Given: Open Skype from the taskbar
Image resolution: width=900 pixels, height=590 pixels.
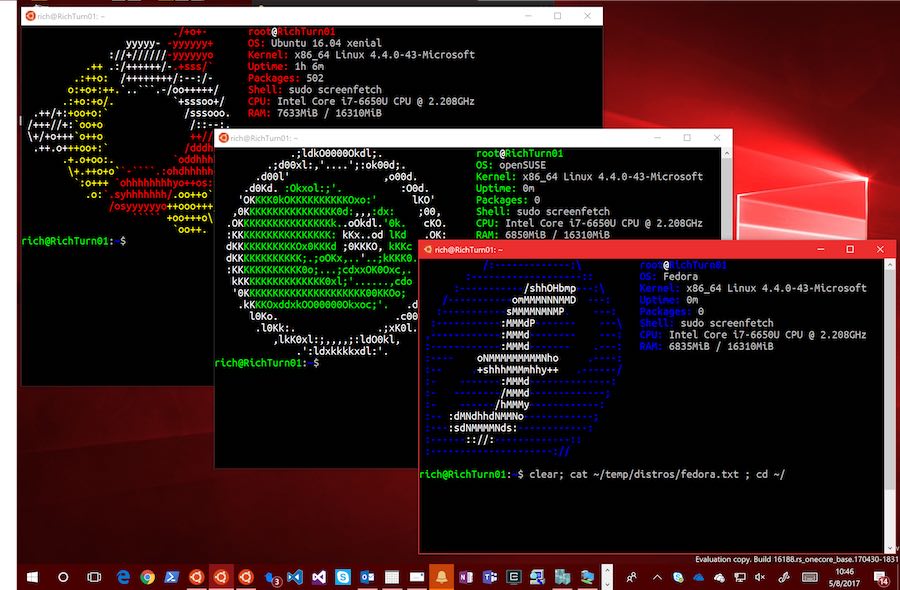Looking at the screenshot, I should tap(343, 577).
